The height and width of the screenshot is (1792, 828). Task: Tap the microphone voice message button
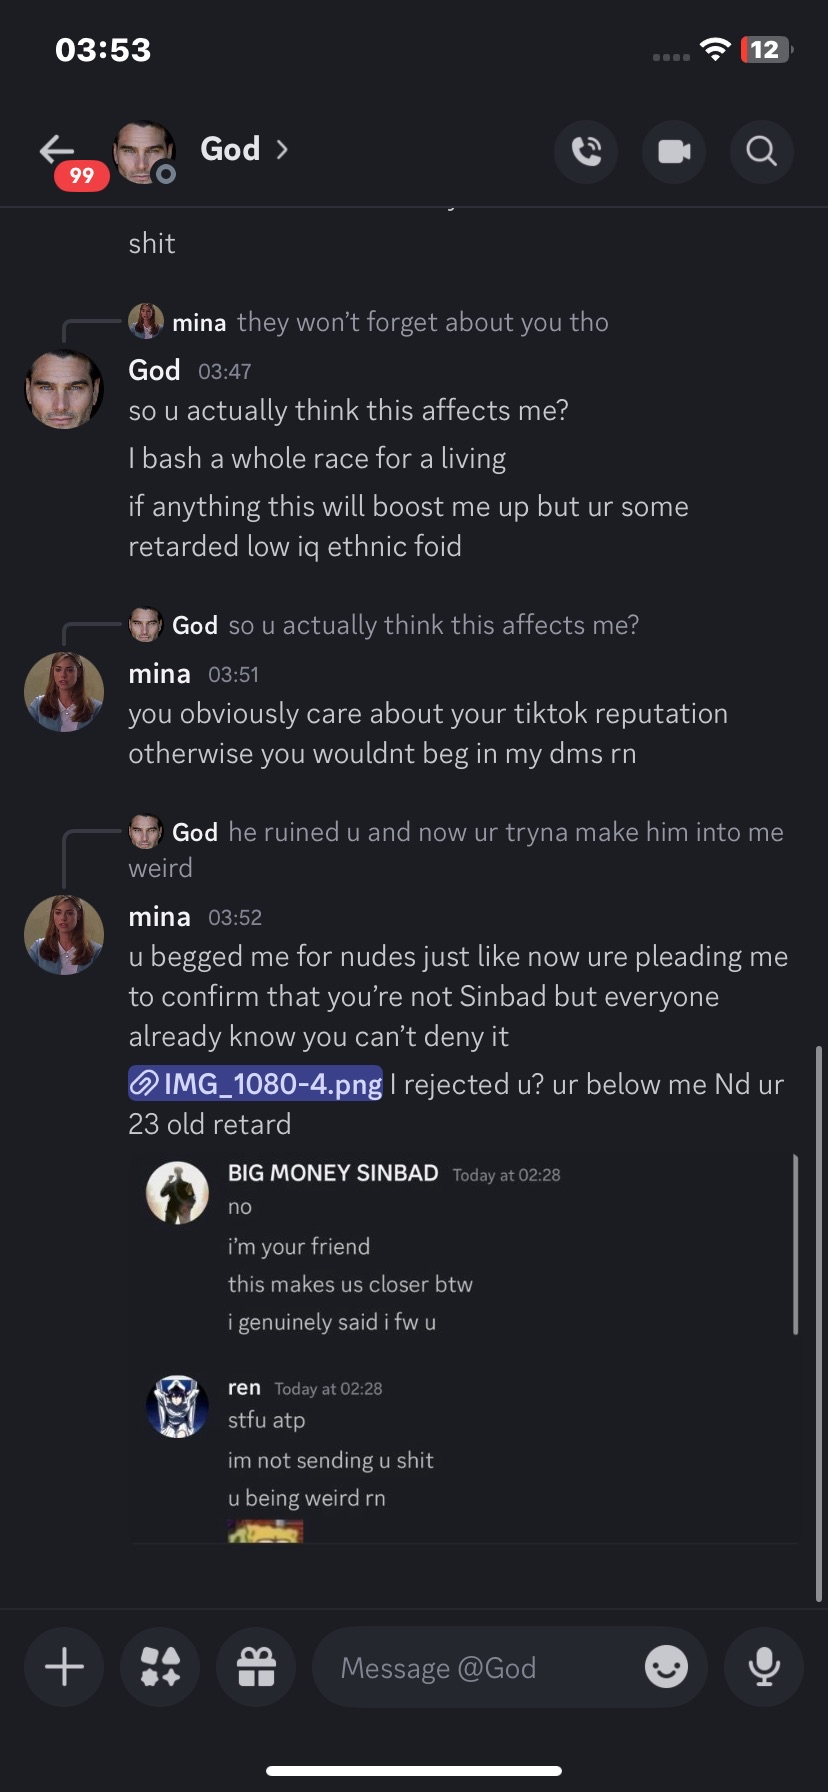(764, 1667)
